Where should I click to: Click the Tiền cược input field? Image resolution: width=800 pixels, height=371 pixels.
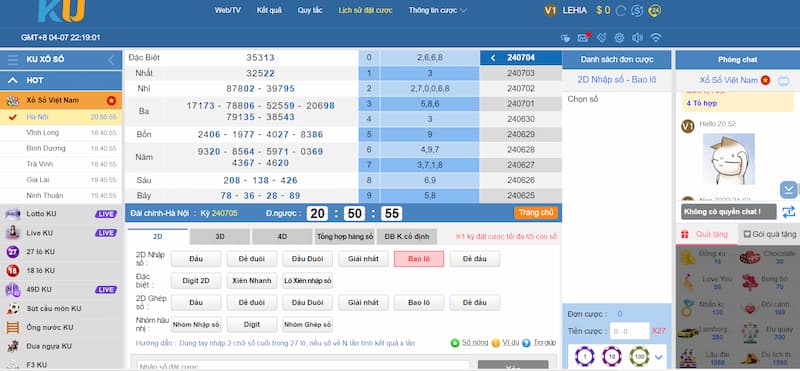coord(630,331)
